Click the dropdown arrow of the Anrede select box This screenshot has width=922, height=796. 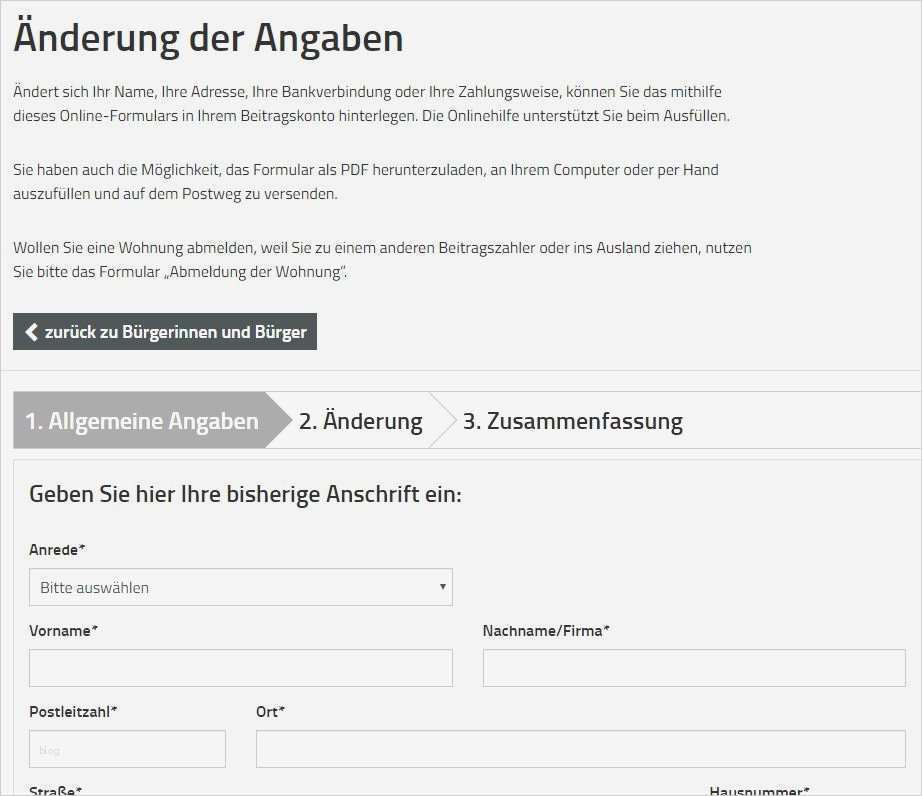(443, 587)
